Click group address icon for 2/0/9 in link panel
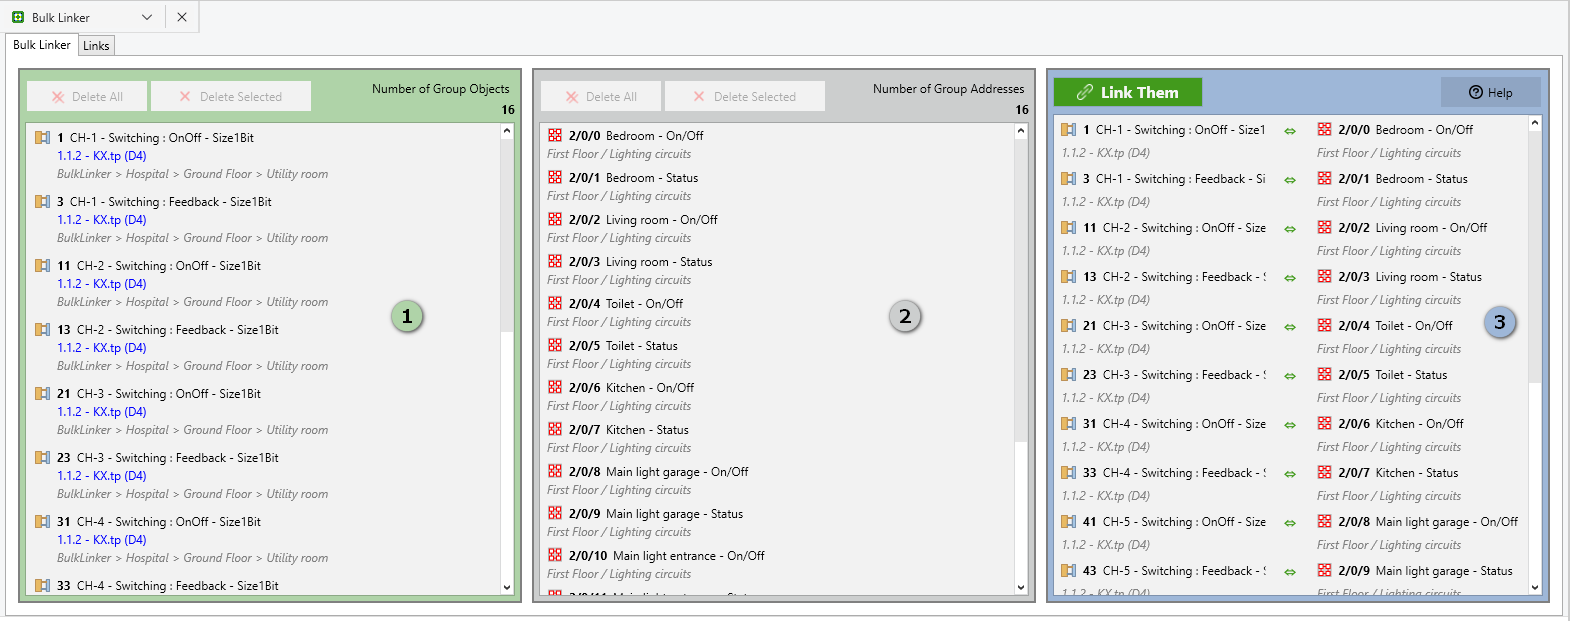 click(1325, 570)
